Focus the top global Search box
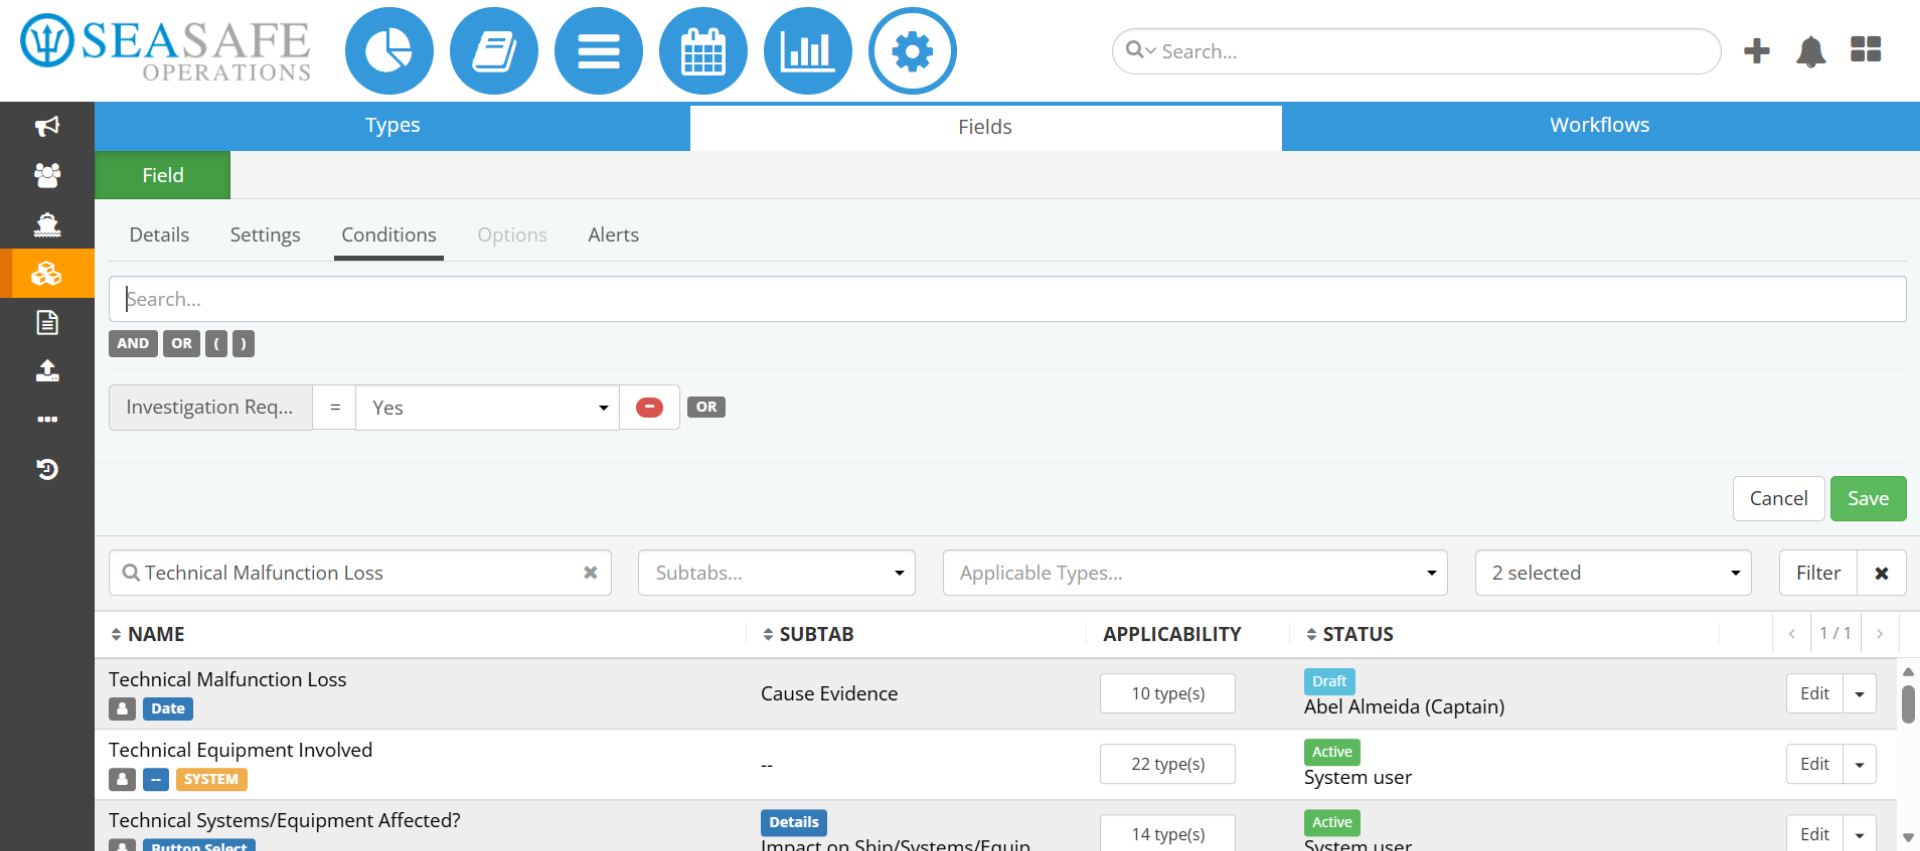This screenshot has width=1920, height=851. coord(1416,51)
